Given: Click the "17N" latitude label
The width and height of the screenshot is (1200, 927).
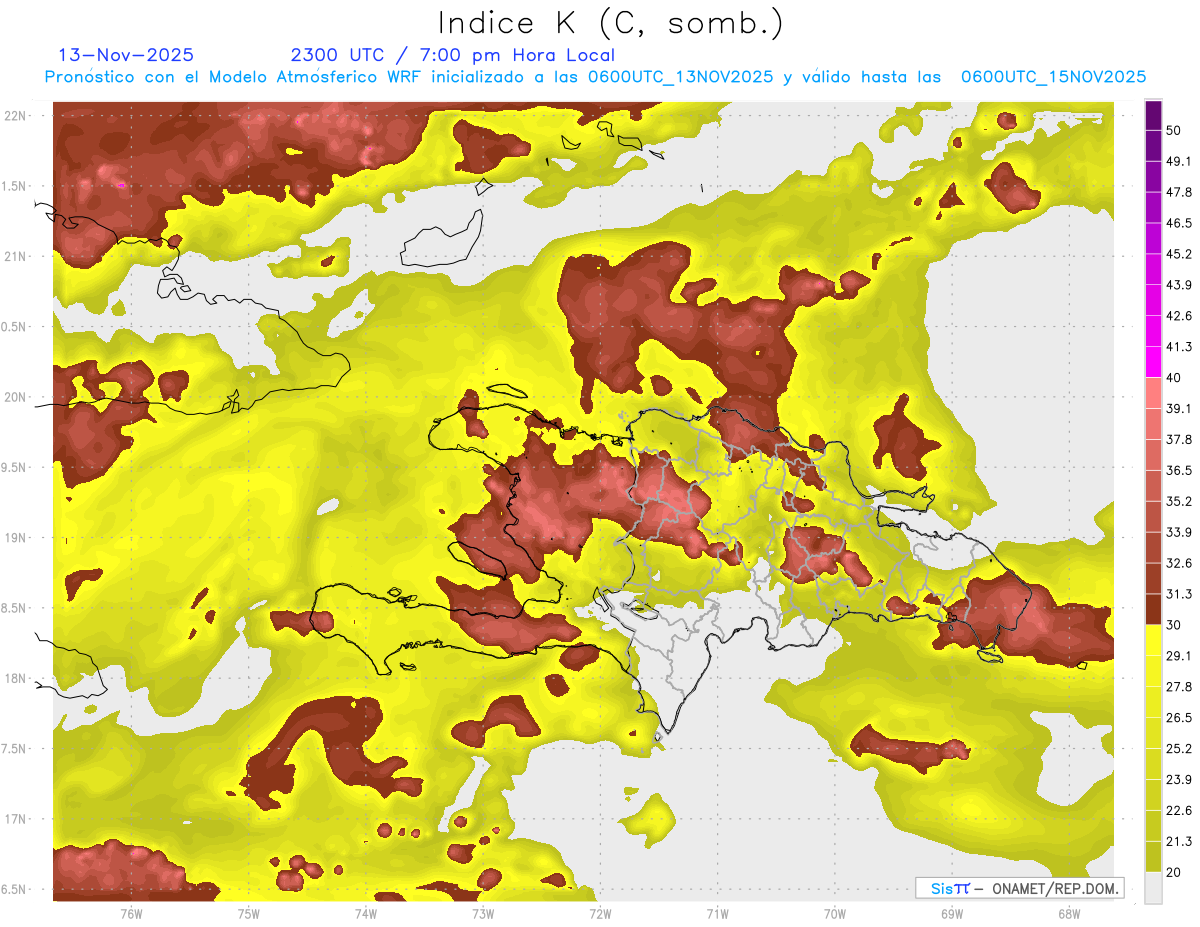Looking at the screenshot, I should pyautogui.click(x=16, y=820).
